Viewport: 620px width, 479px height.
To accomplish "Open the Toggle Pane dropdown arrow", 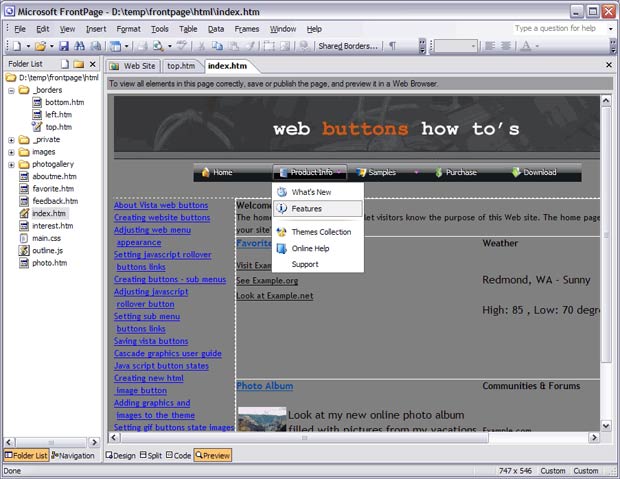I will tap(127, 46).
